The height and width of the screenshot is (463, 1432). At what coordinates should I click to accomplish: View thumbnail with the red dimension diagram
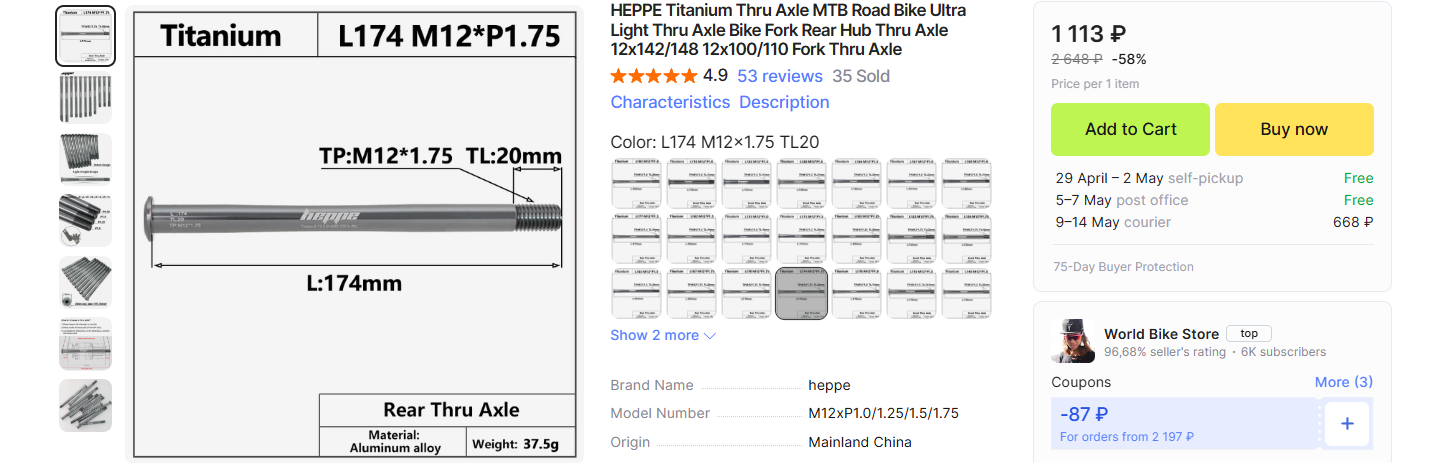pyautogui.click(x=85, y=344)
